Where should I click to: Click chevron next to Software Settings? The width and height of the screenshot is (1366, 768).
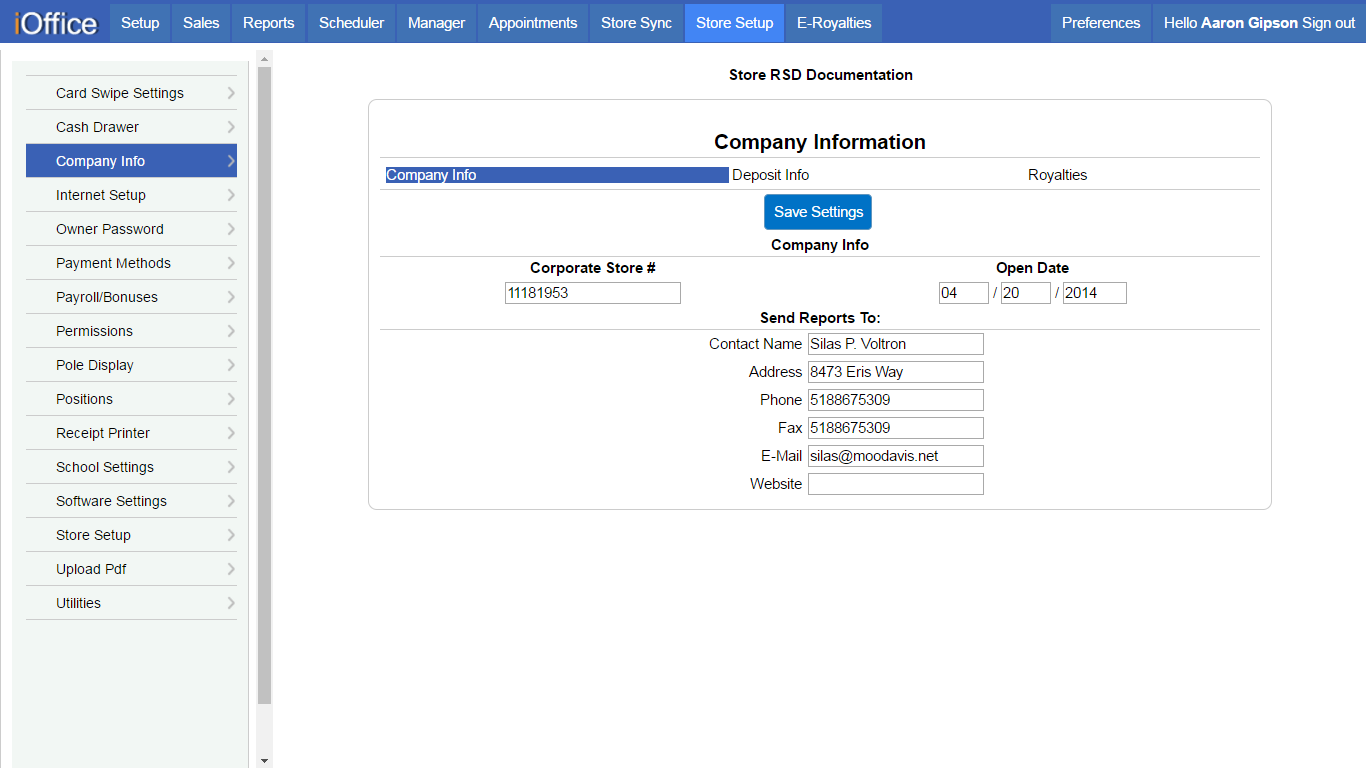231,501
